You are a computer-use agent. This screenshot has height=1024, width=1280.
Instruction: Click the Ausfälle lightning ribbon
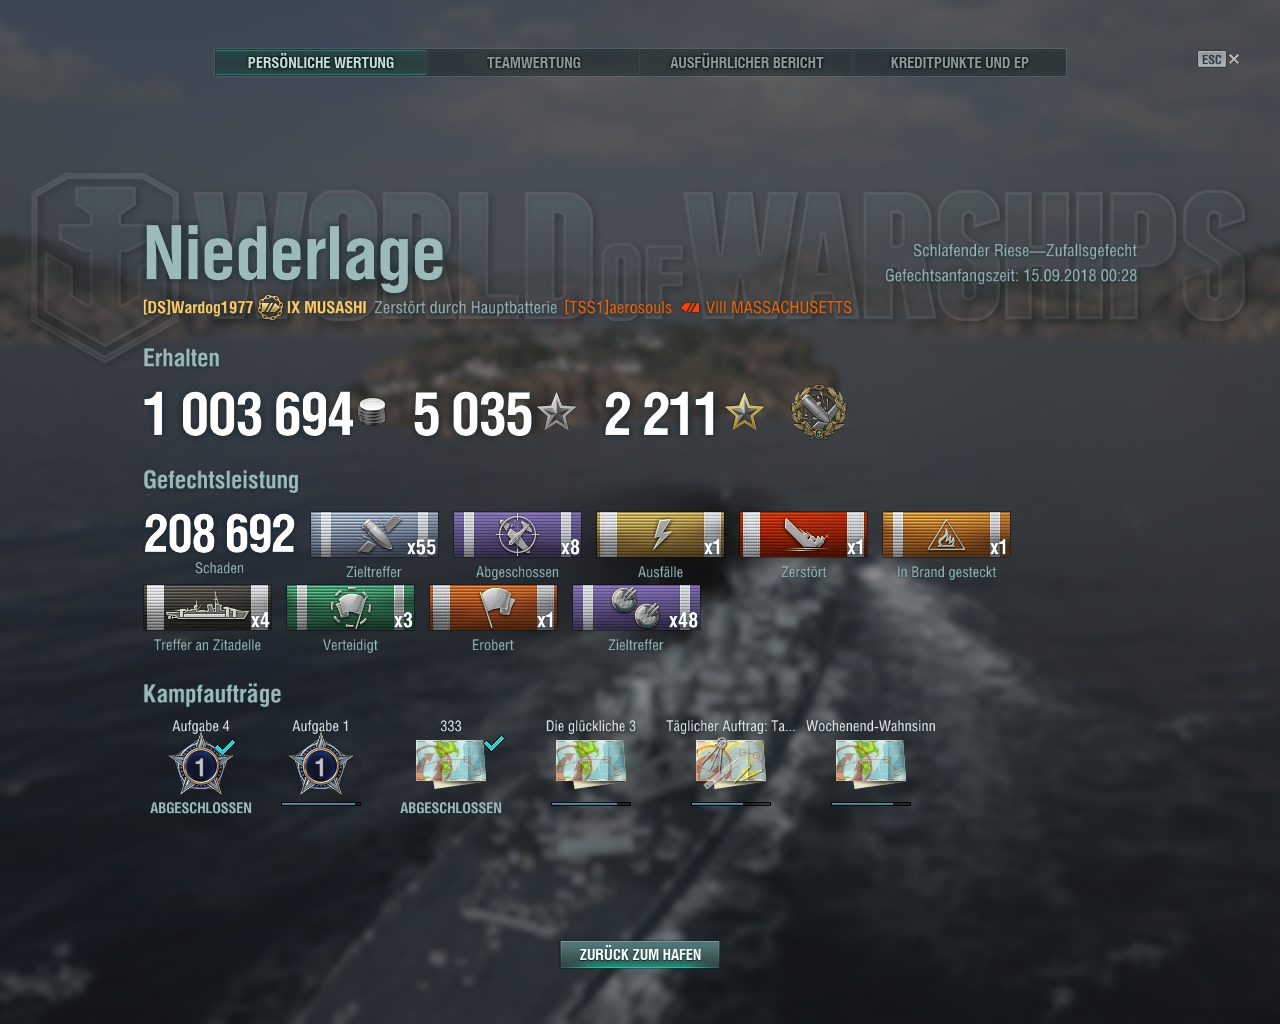coord(660,535)
